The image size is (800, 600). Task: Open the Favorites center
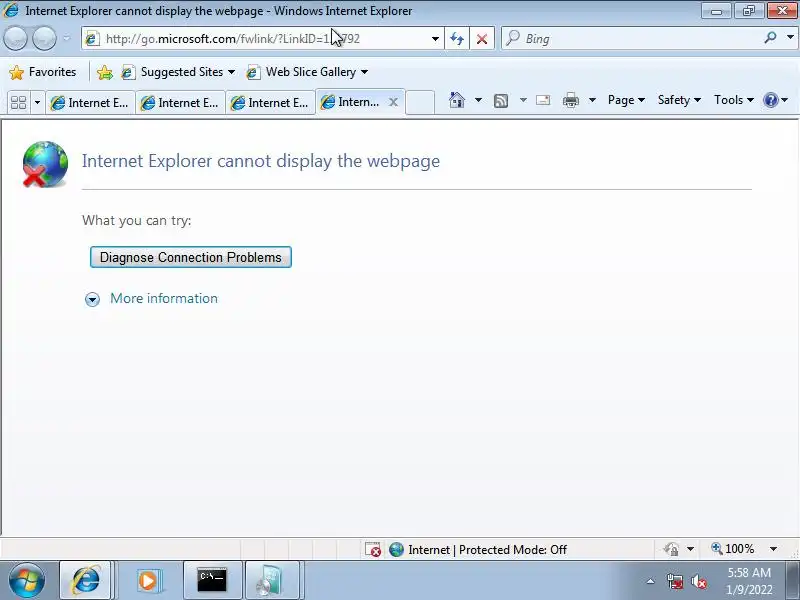(43, 72)
